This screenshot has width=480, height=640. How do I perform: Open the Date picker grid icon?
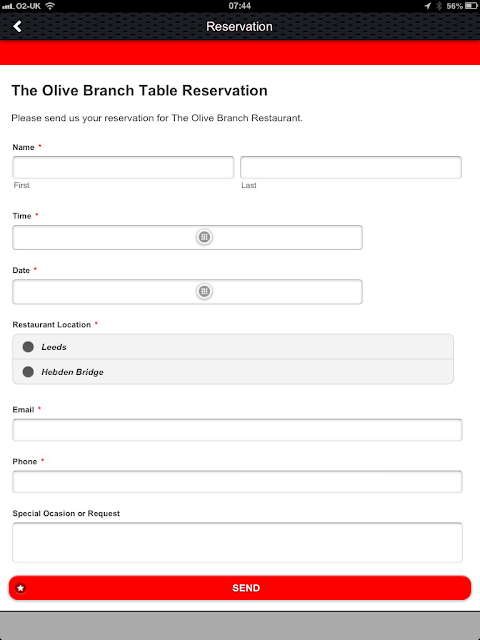point(204,291)
